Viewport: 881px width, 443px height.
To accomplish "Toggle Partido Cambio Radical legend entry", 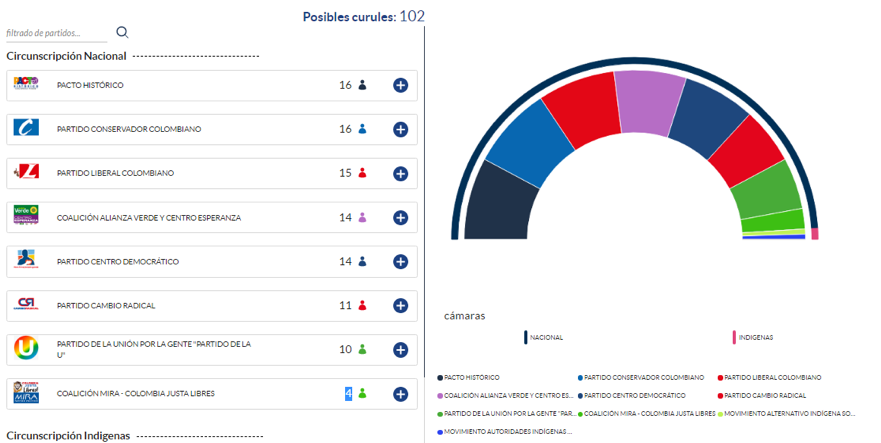I will (762, 396).
